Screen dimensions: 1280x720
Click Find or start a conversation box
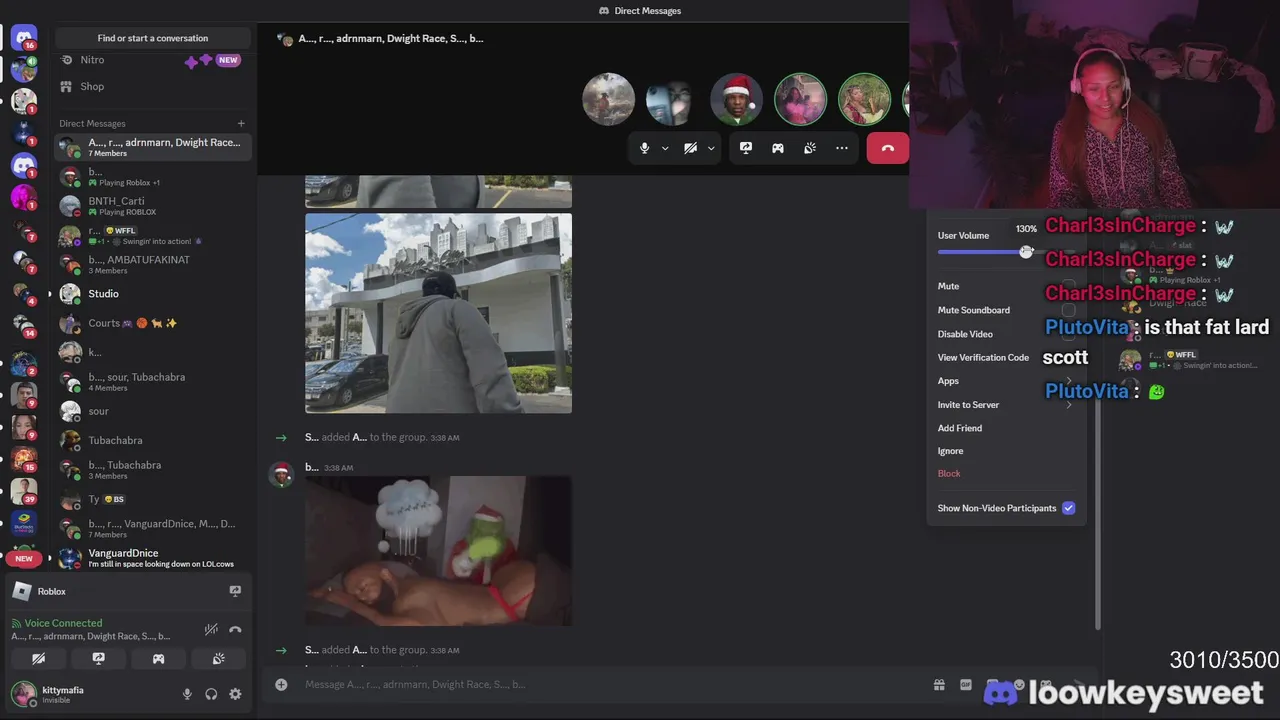153,38
